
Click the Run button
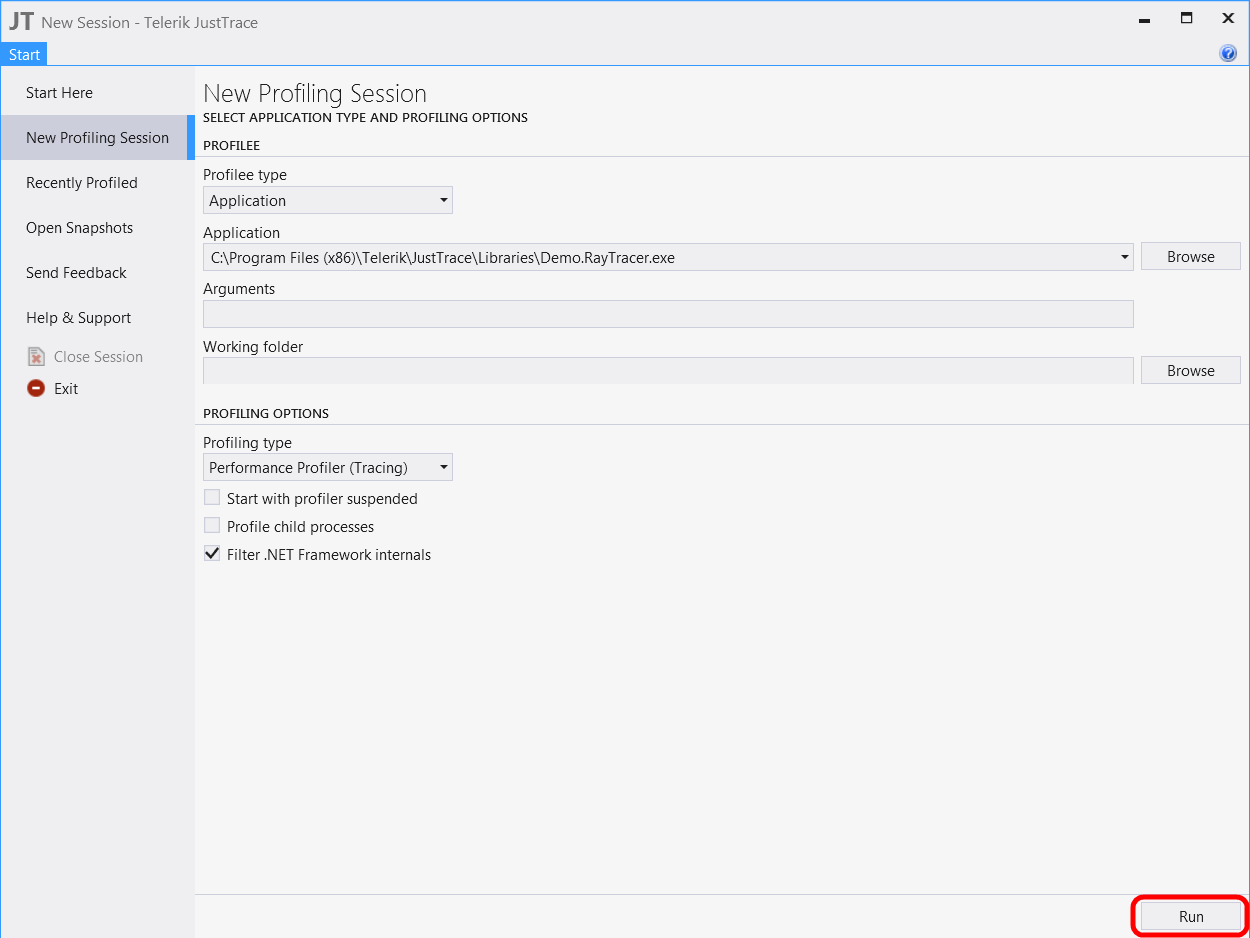1190,916
